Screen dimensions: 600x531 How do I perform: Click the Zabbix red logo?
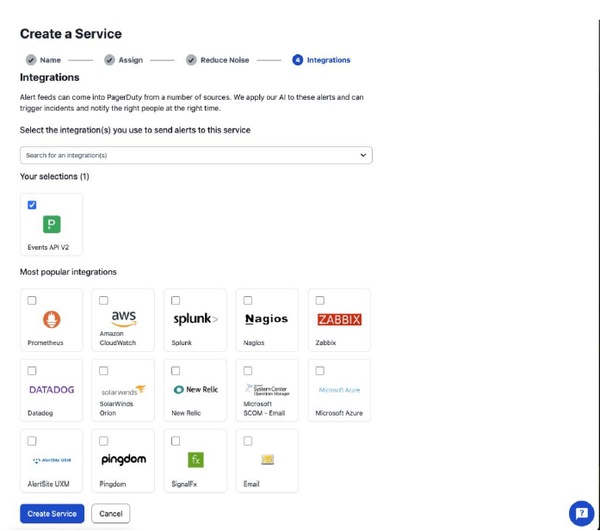click(x=339, y=319)
